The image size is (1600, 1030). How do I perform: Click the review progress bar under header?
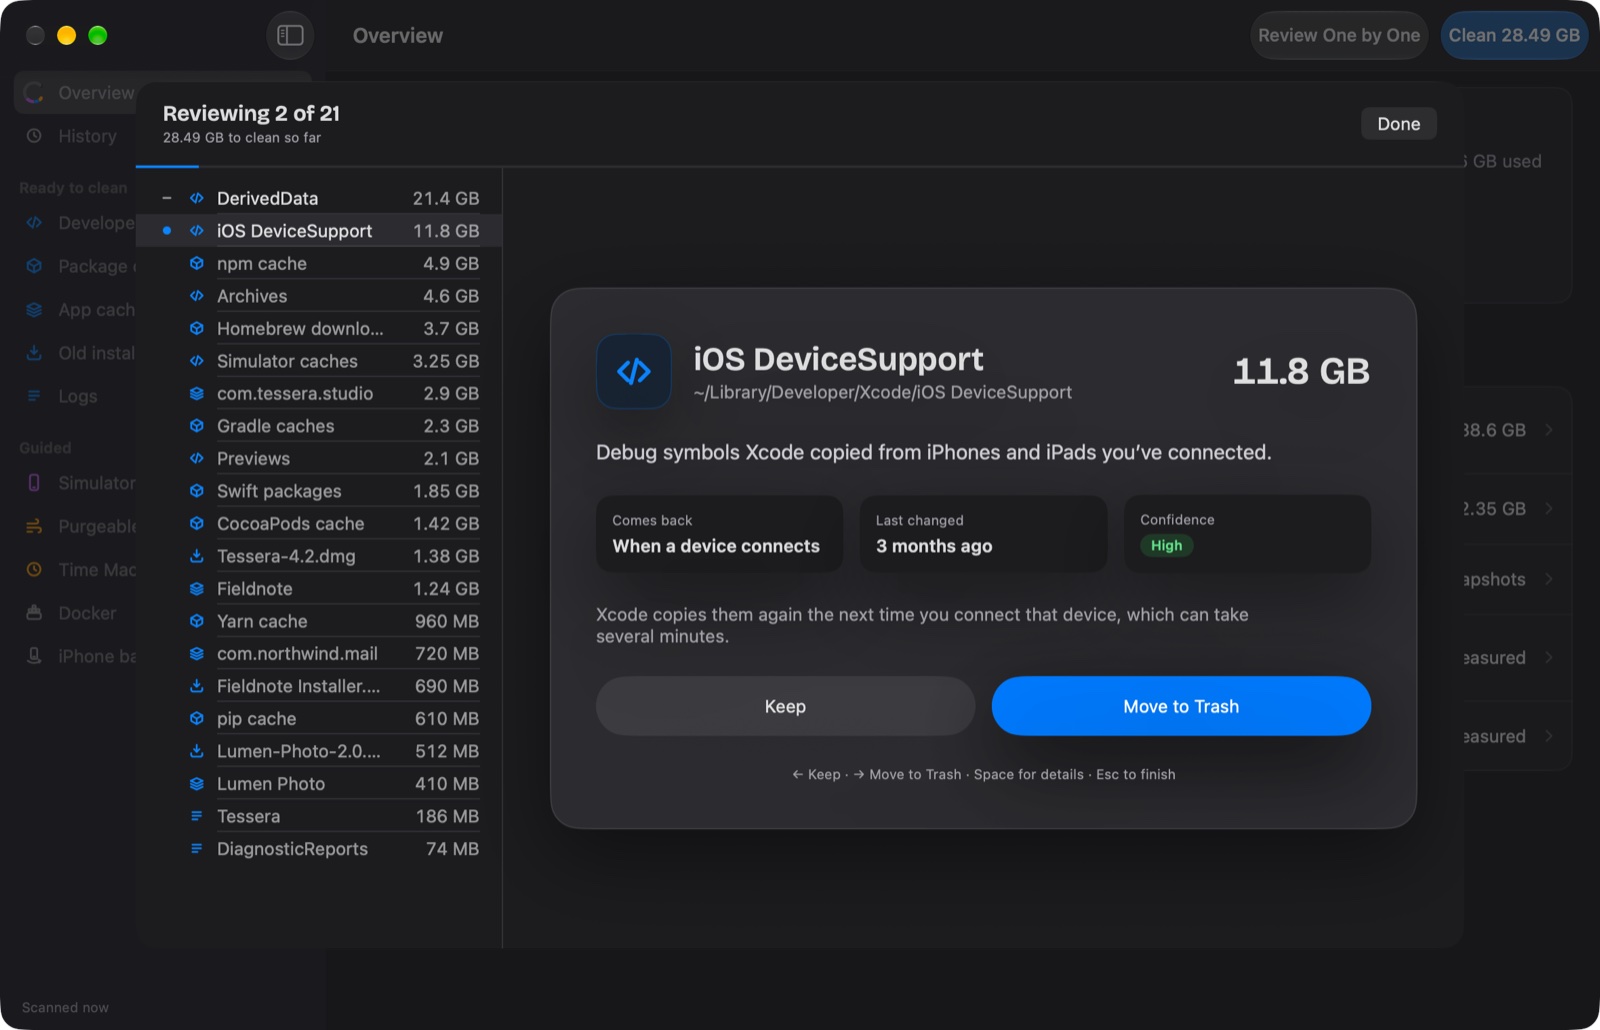click(x=800, y=166)
